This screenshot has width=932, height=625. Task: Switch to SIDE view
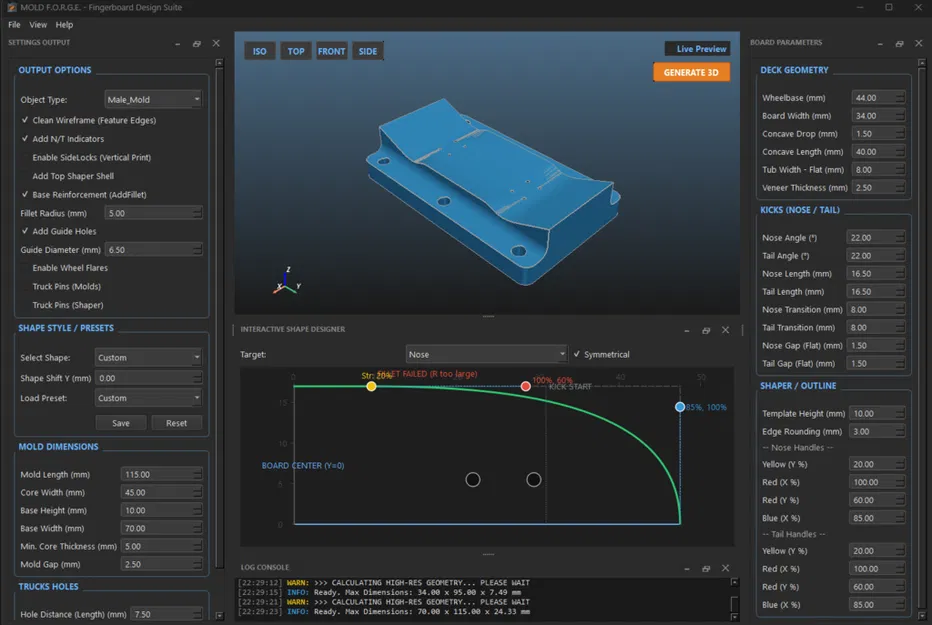pos(368,51)
